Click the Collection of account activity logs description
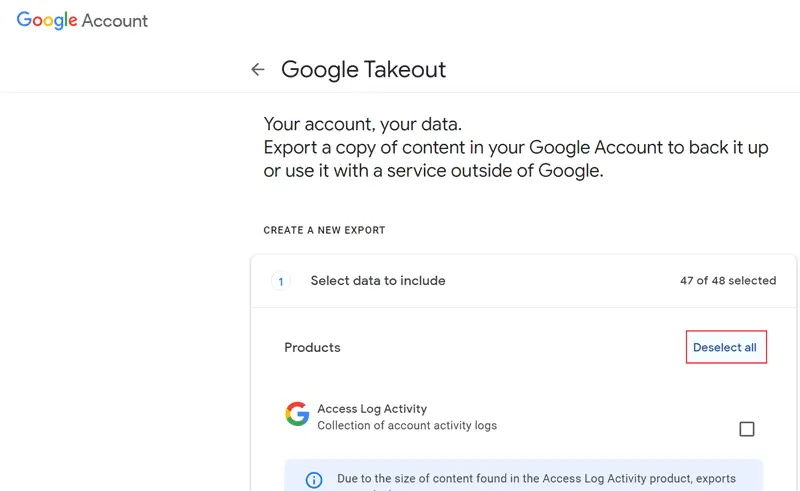The height and width of the screenshot is (491, 800). click(x=407, y=425)
